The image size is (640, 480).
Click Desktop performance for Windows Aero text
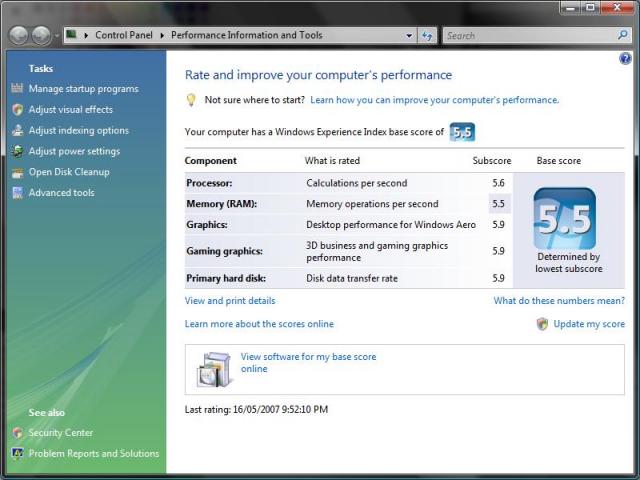point(391,224)
